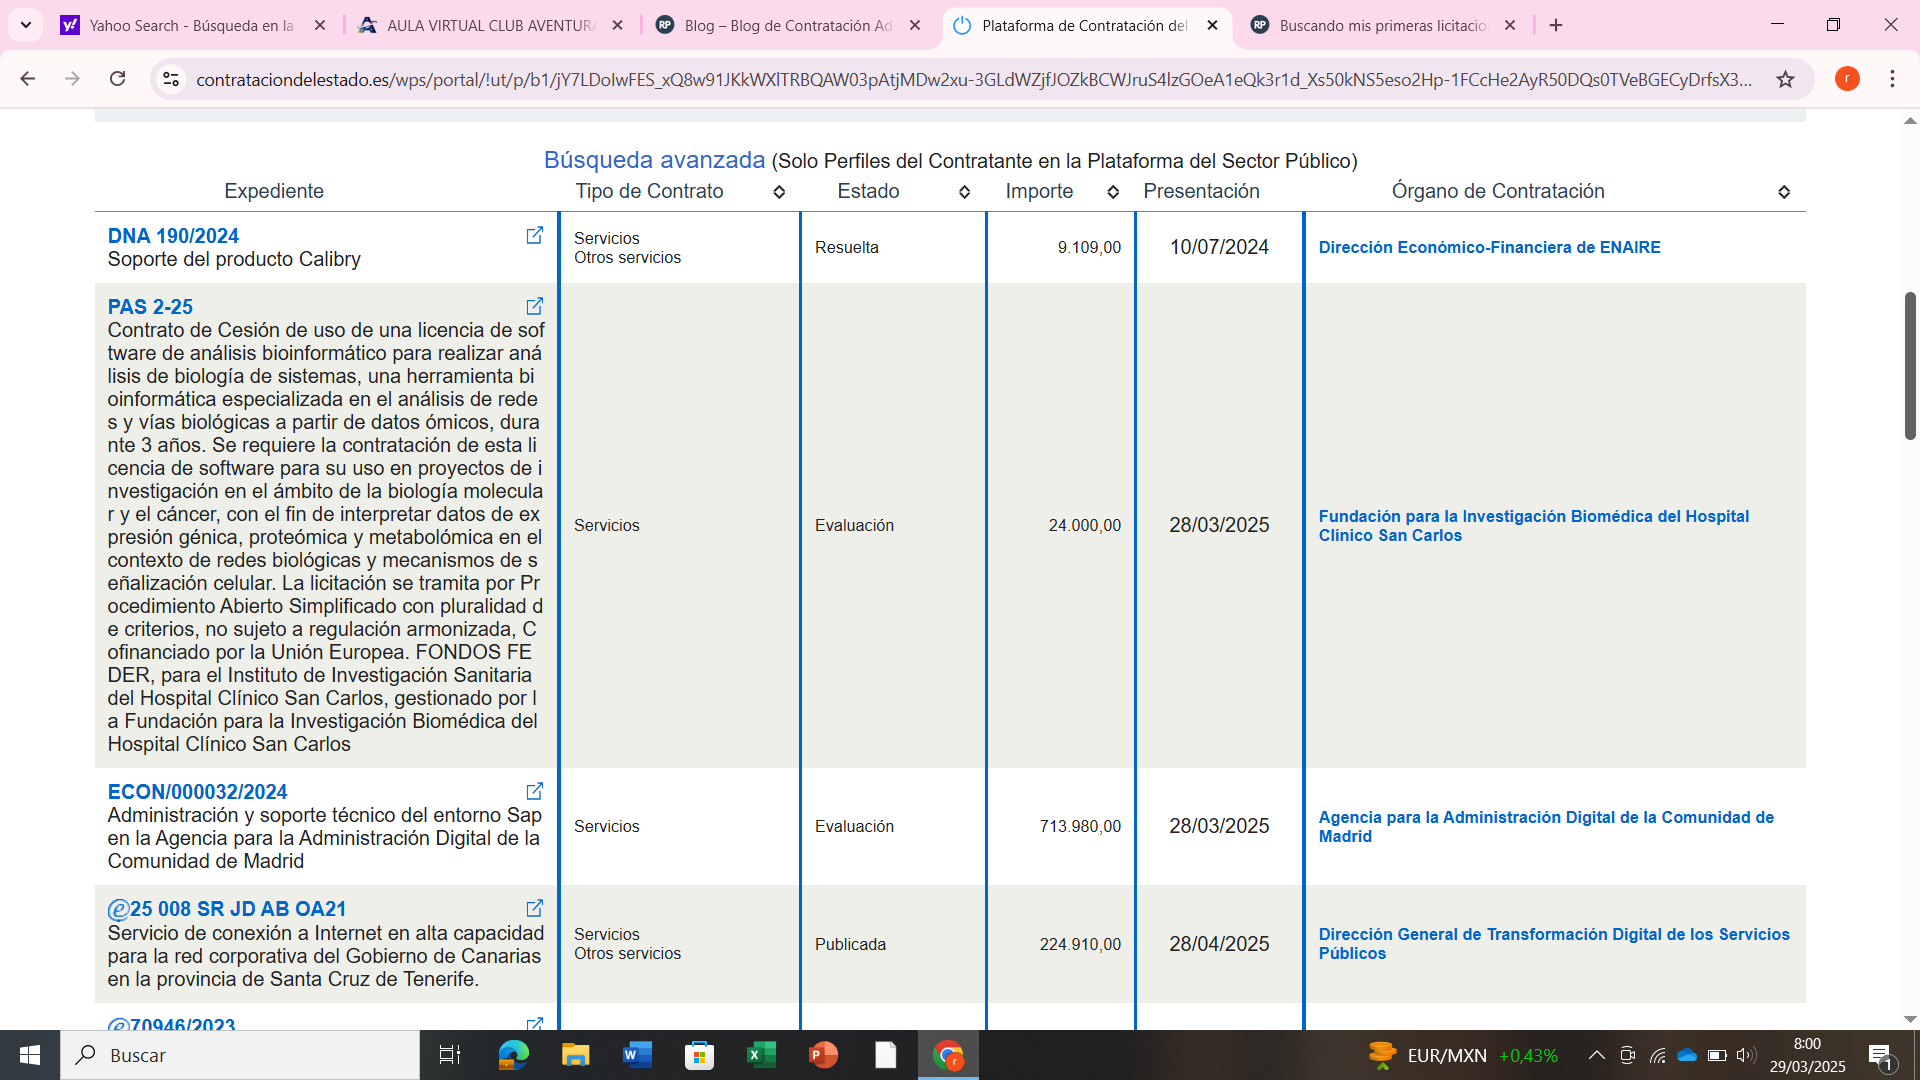Image resolution: width=1920 pixels, height=1080 pixels.
Task: Switch to AULA VIRTUAL CLUB AVENTURA tab
Action: click(x=488, y=25)
